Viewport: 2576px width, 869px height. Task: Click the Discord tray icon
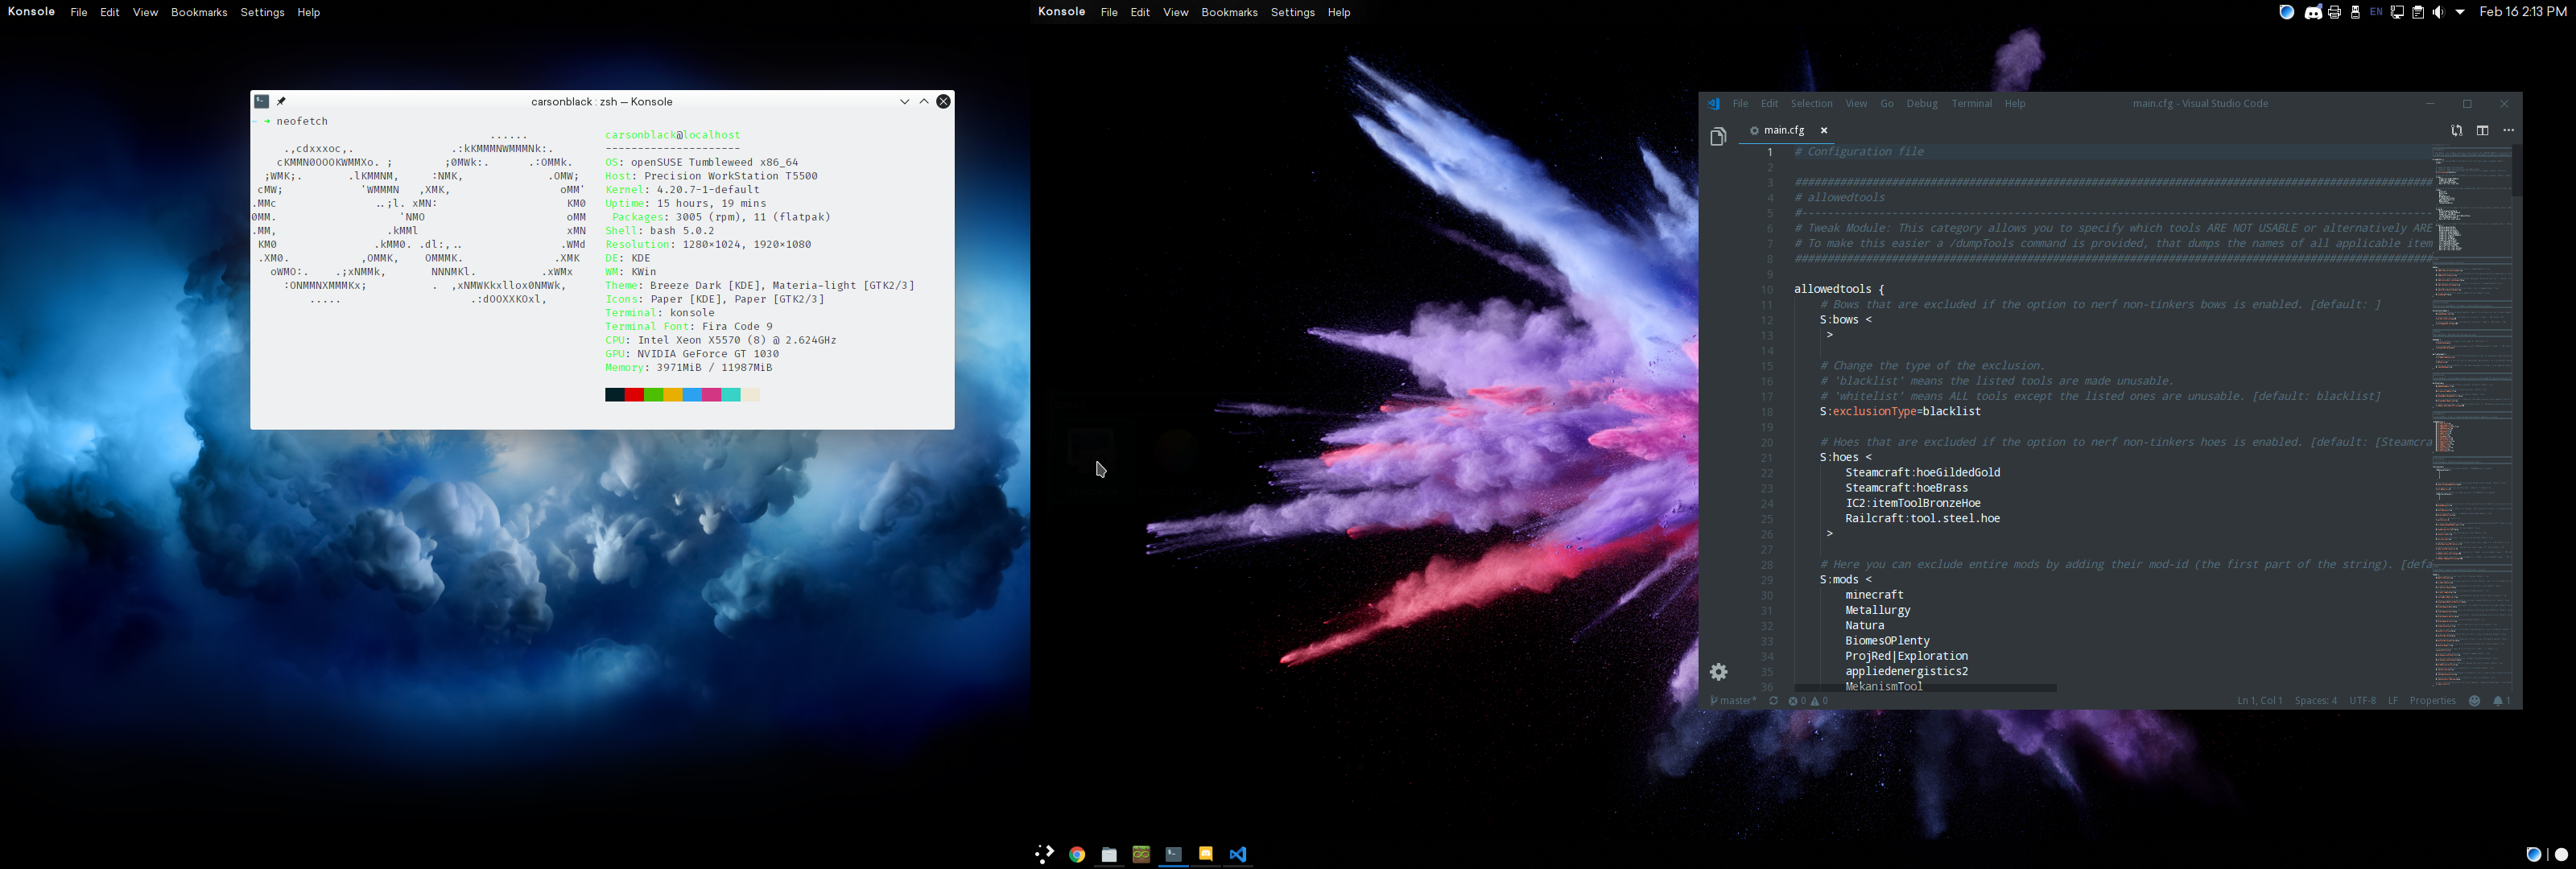coord(2313,12)
